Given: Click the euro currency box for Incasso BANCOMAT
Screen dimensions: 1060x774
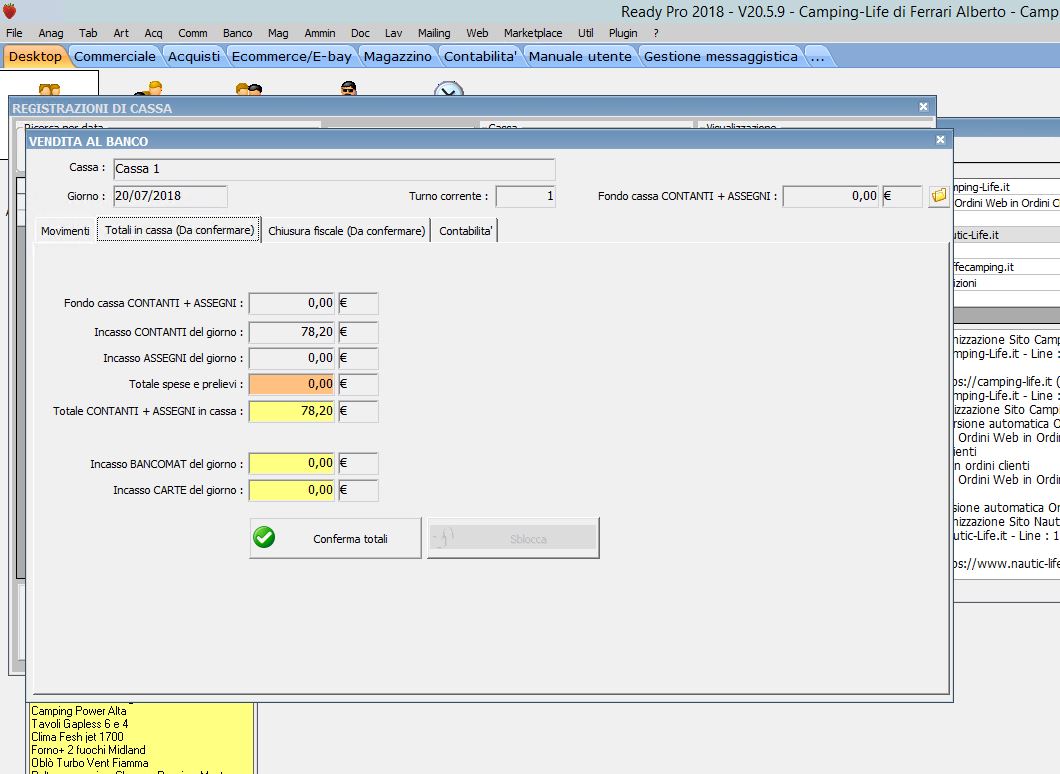Looking at the screenshot, I should [x=358, y=463].
